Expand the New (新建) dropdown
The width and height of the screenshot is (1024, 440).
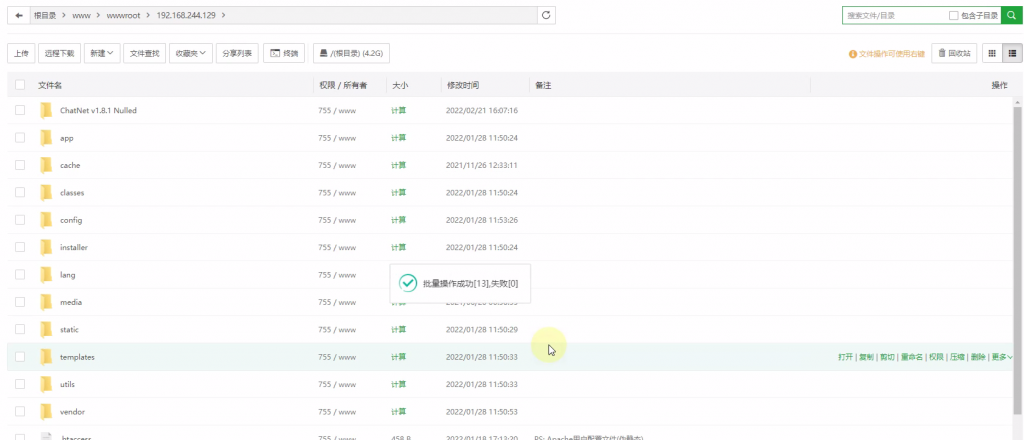click(x=102, y=53)
